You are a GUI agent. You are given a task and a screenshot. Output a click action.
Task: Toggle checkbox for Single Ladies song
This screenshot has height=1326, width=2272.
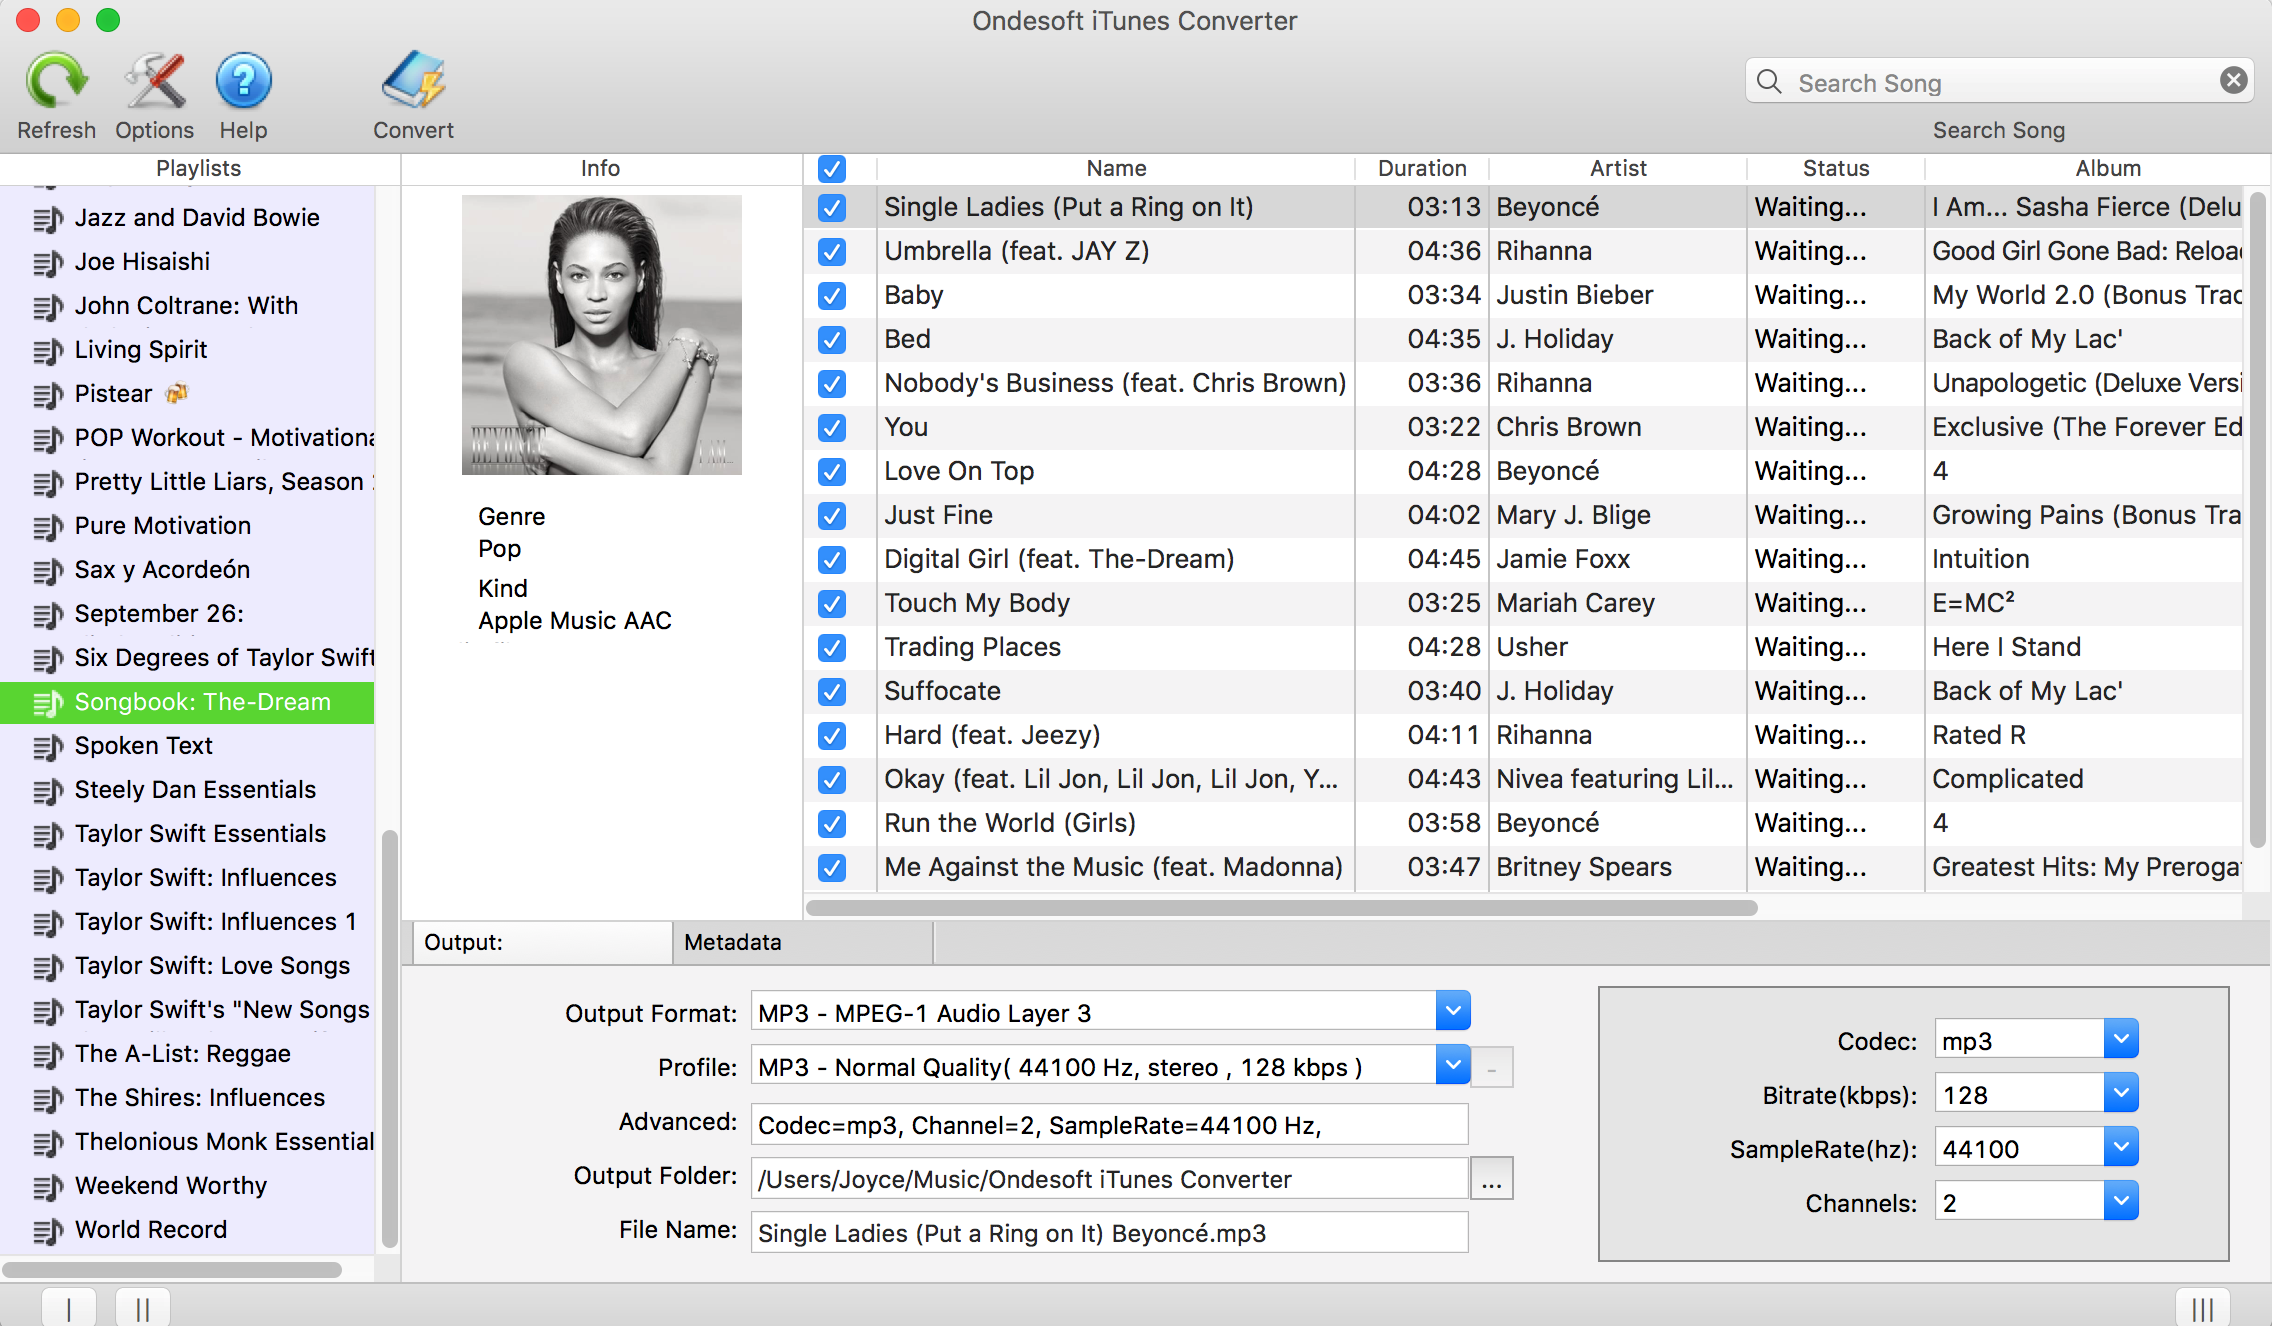[831, 207]
